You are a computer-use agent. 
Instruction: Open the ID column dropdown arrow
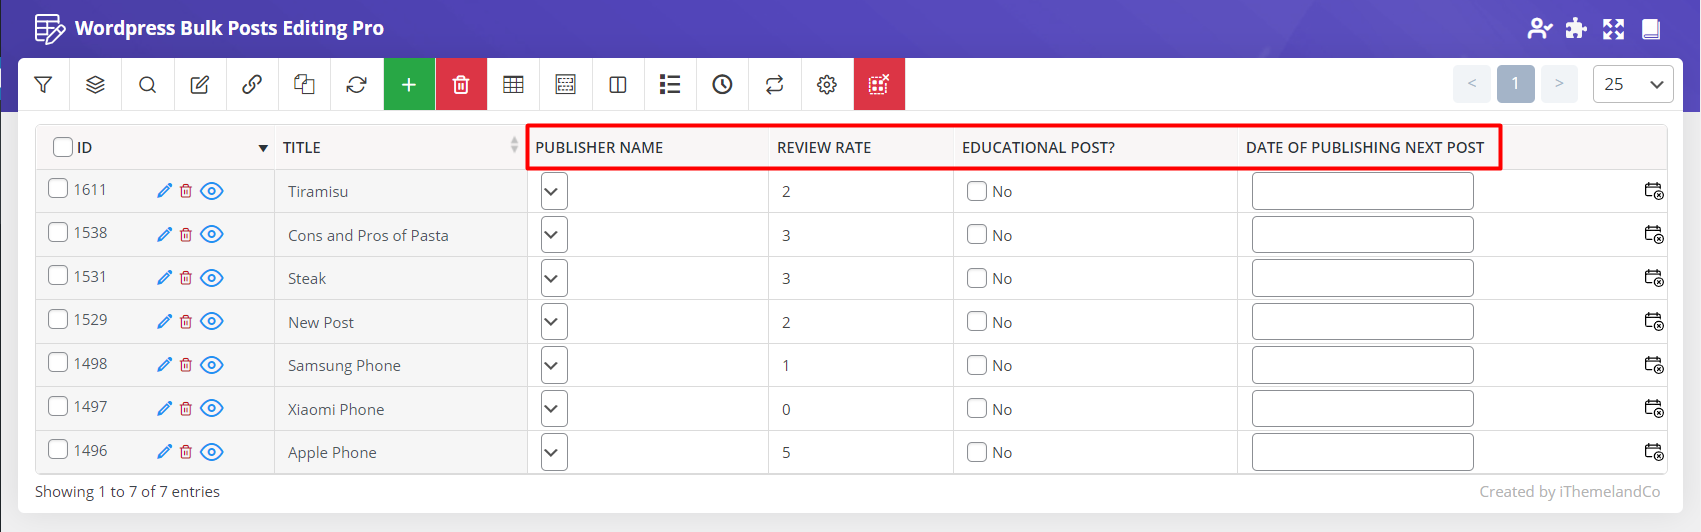[263, 148]
